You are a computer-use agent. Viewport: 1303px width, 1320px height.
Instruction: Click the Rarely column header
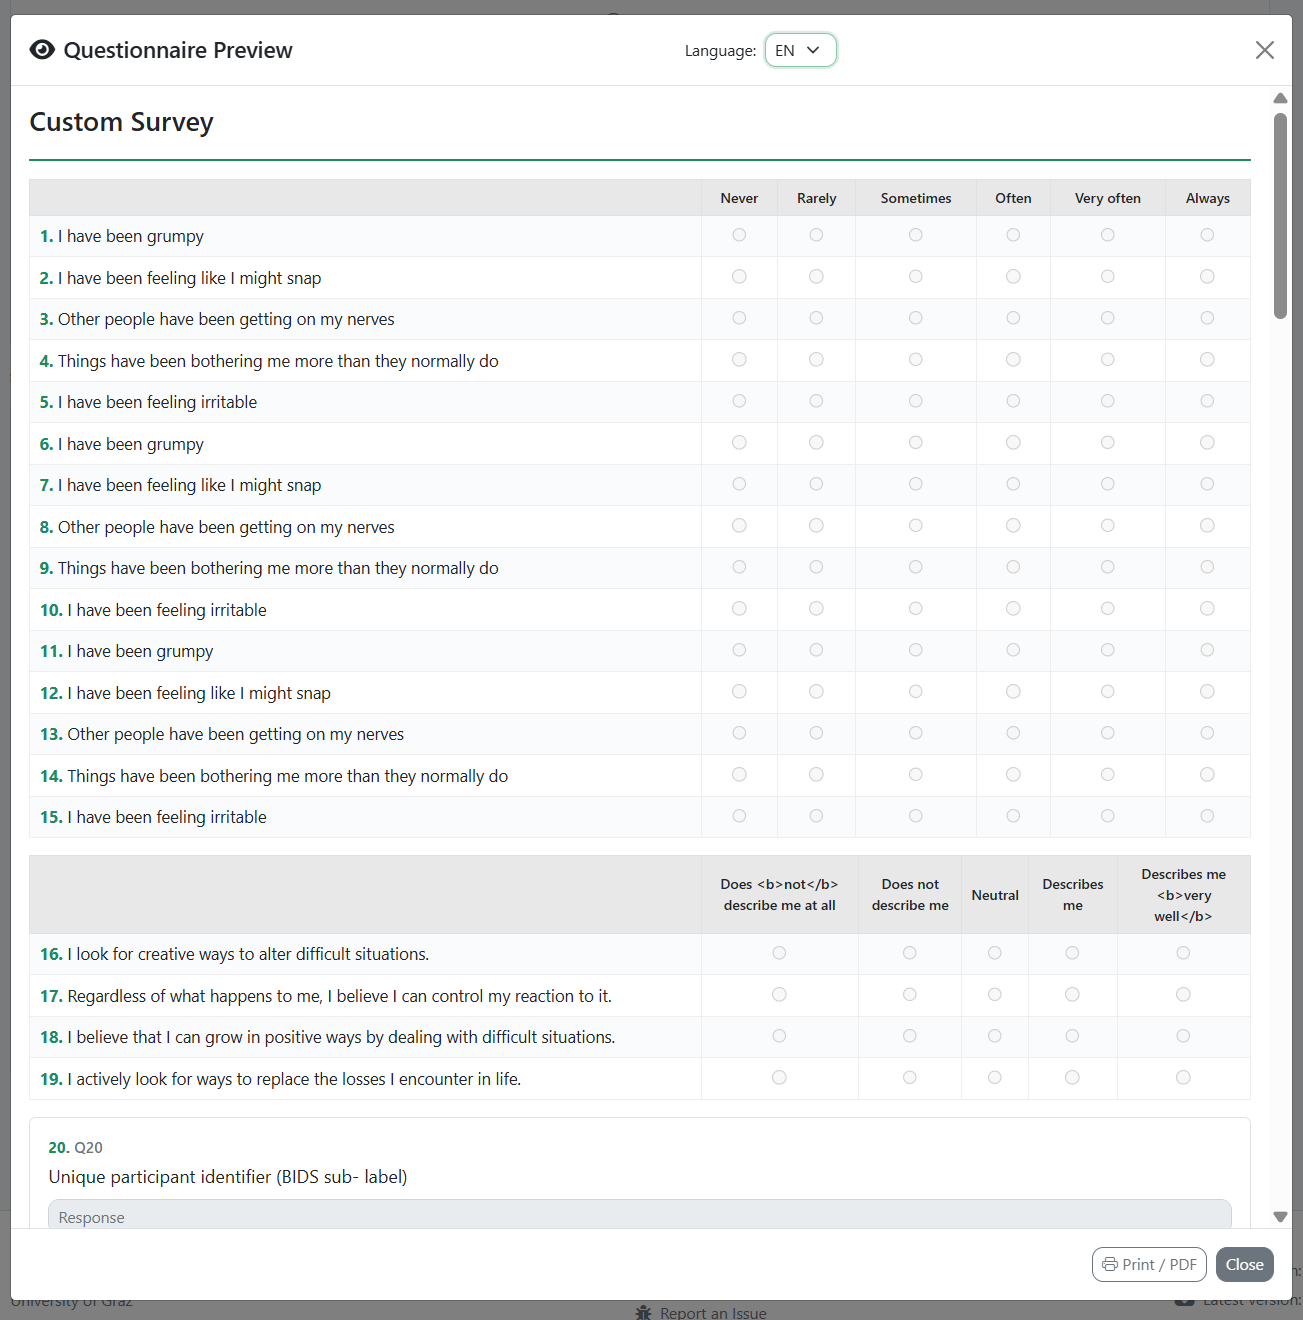click(x=817, y=198)
